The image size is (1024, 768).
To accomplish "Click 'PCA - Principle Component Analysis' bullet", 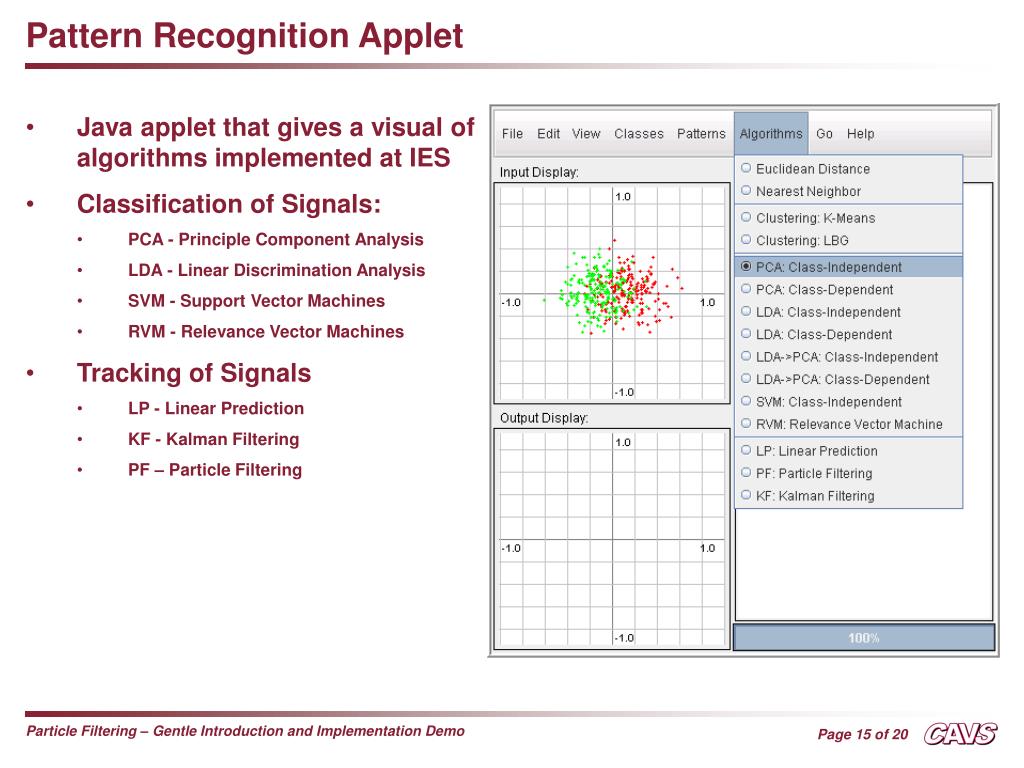I will (276, 240).
